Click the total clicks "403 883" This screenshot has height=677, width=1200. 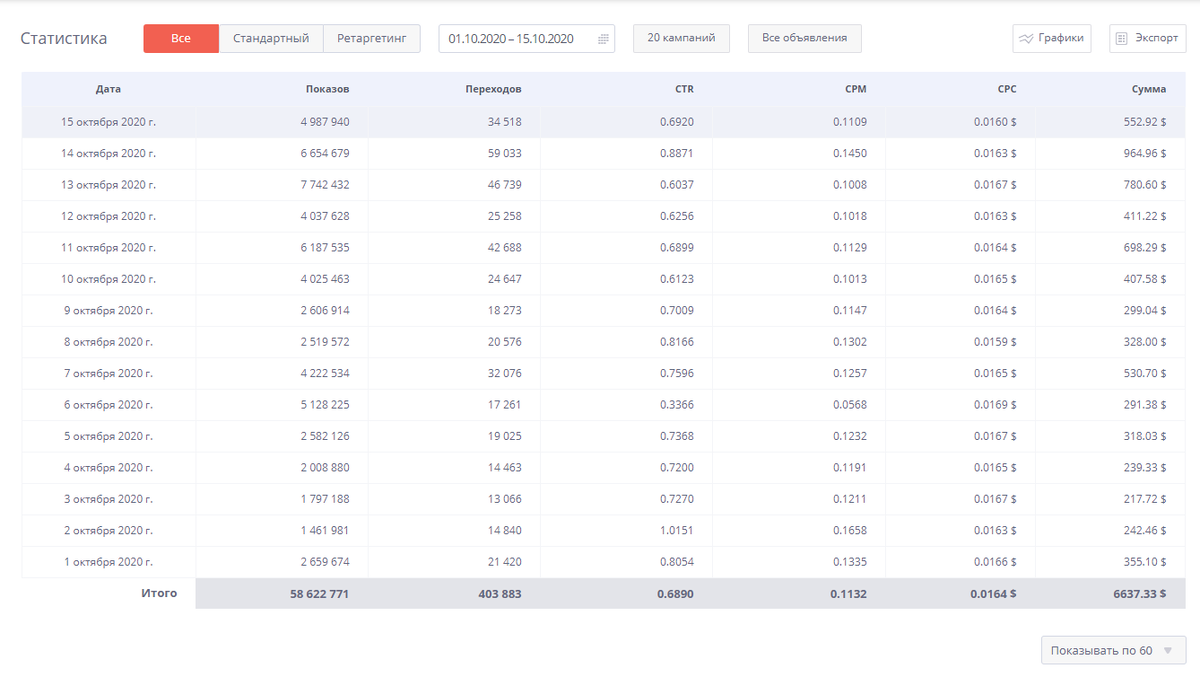pyautogui.click(x=499, y=594)
